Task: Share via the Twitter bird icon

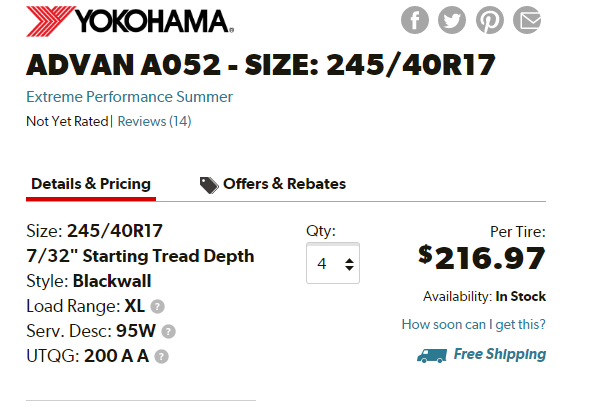Action: pyautogui.click(x=452, y=20)
